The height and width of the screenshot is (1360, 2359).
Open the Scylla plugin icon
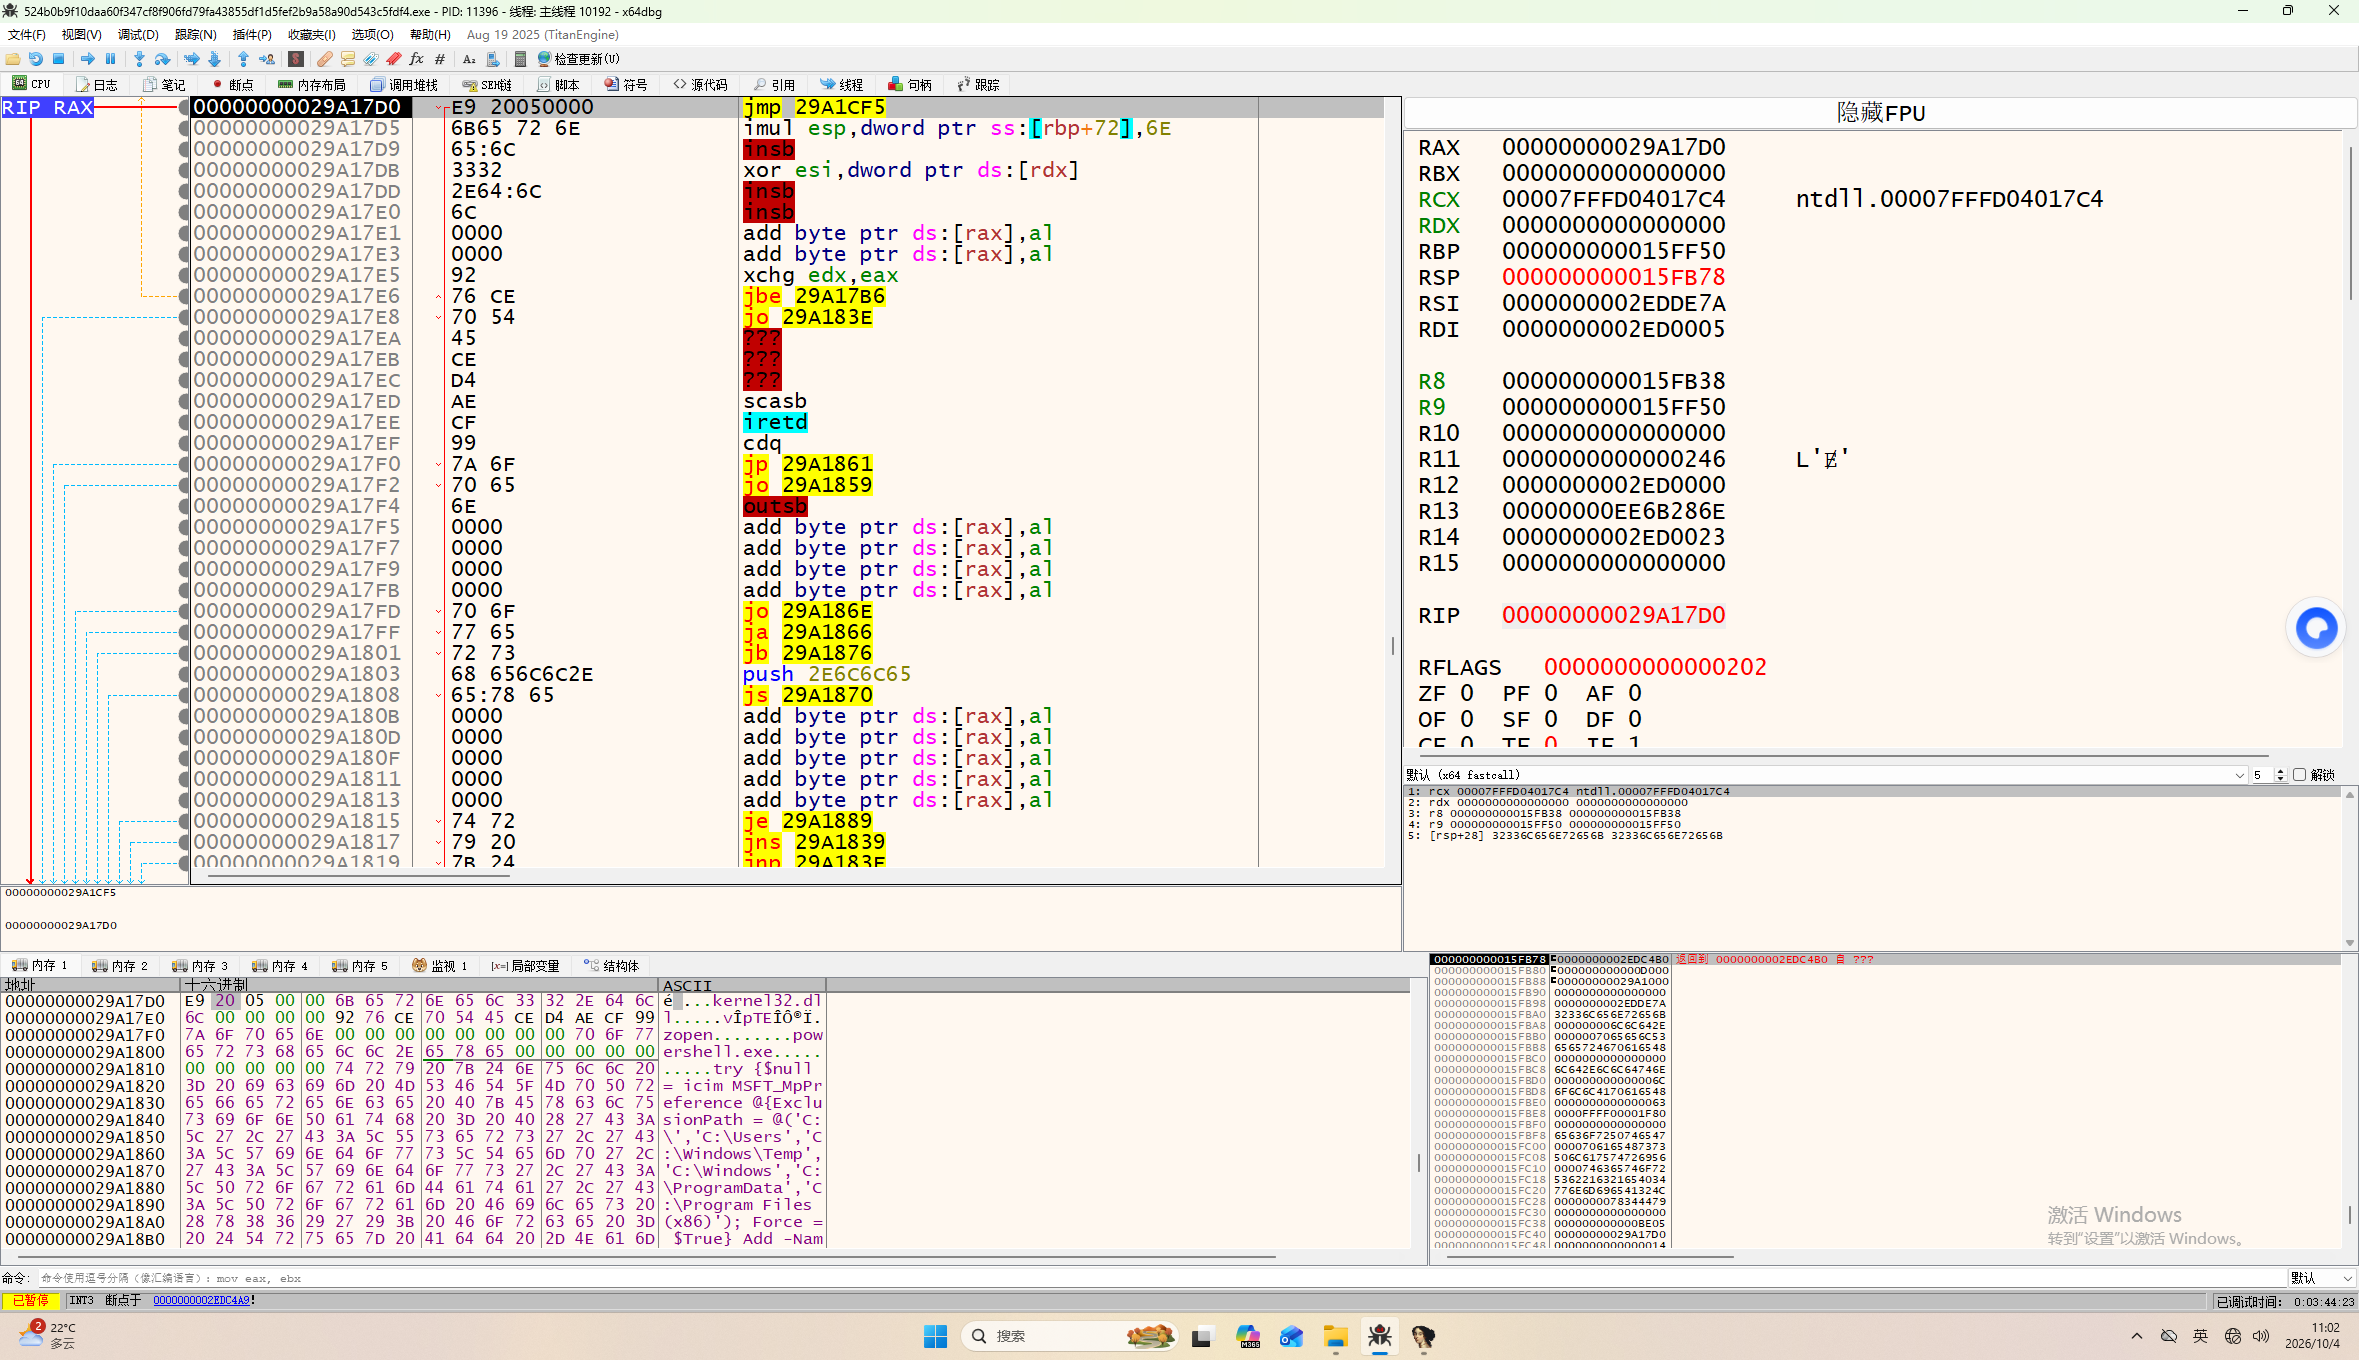click(296, 59)
